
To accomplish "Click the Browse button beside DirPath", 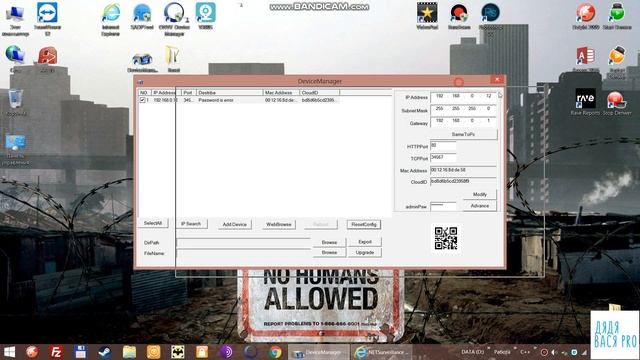I will click(x=329, y=242).
